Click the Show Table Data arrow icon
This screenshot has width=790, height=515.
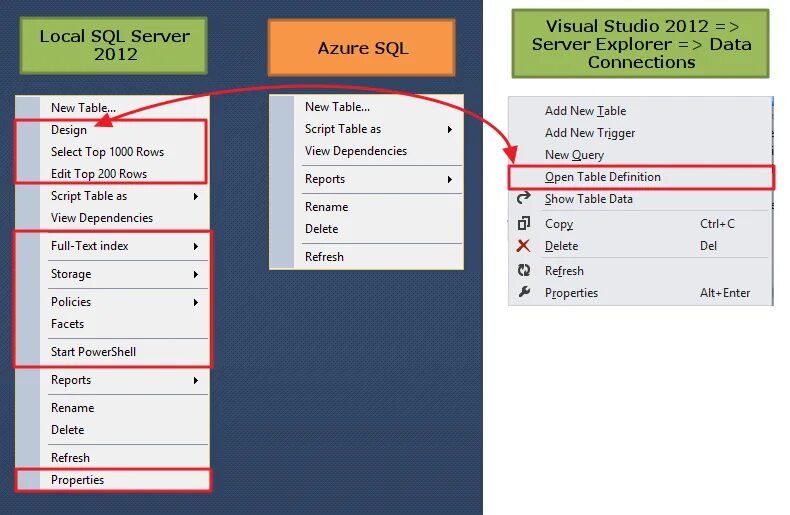tap(524, 198)
